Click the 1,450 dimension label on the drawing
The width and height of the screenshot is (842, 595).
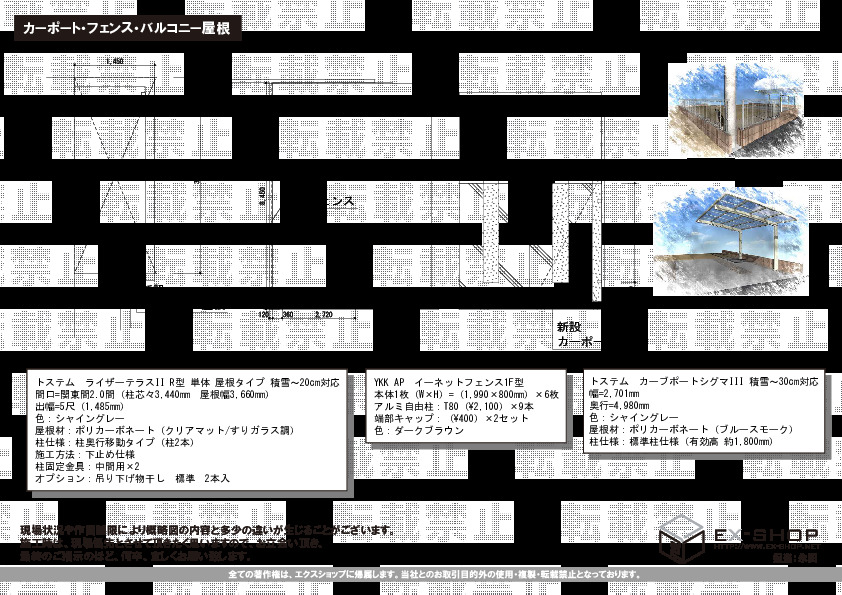(114, 61)
